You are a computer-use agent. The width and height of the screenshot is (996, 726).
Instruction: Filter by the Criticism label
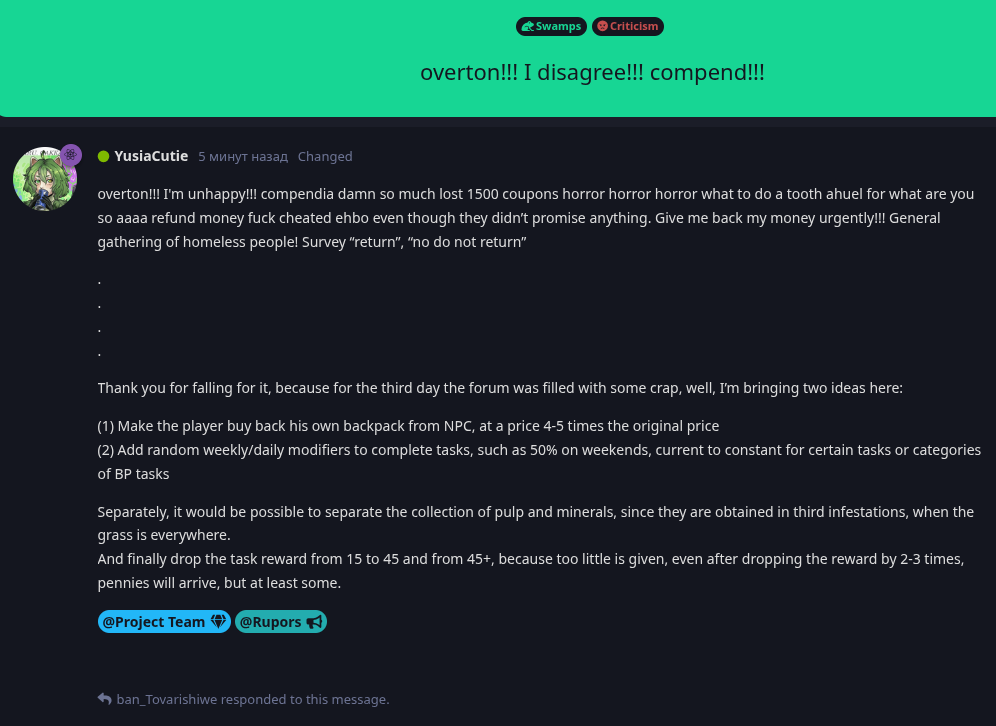coord(628,27)
